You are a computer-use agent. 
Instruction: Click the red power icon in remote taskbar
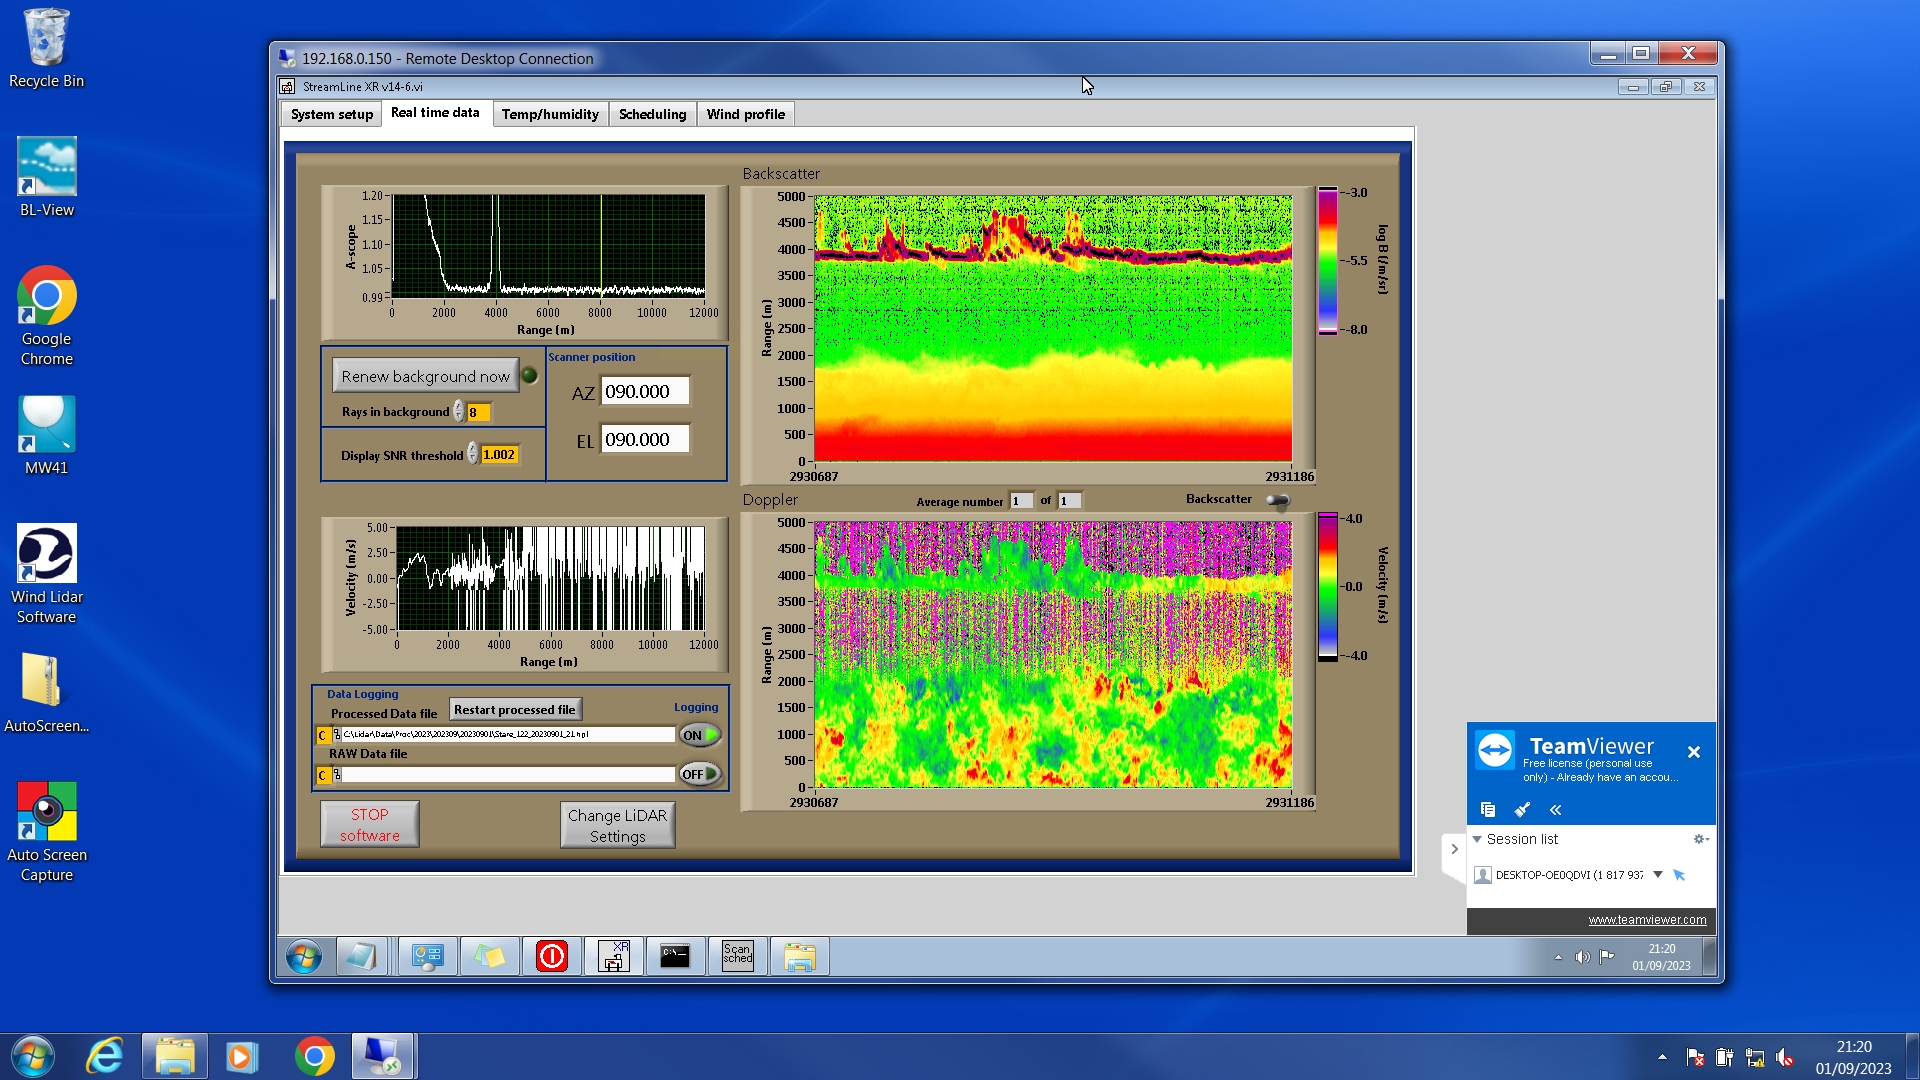pos(551,956)
